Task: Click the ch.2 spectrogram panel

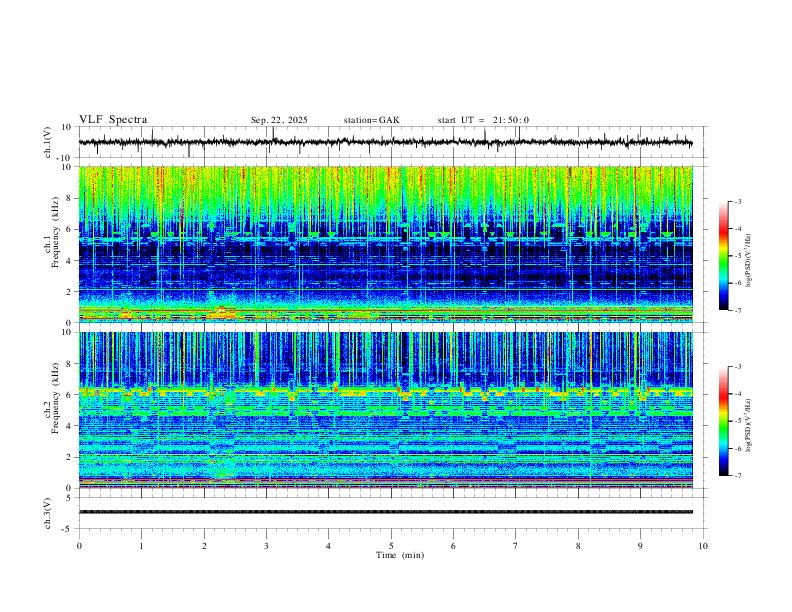Action: 385,410
